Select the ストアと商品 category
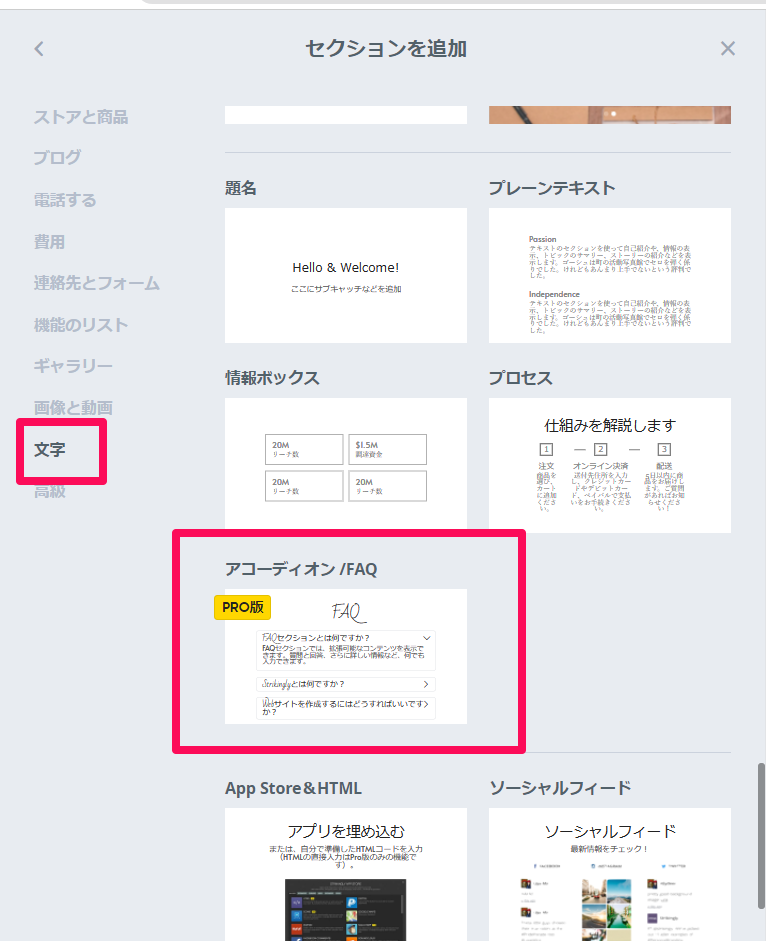 (81, 117)
